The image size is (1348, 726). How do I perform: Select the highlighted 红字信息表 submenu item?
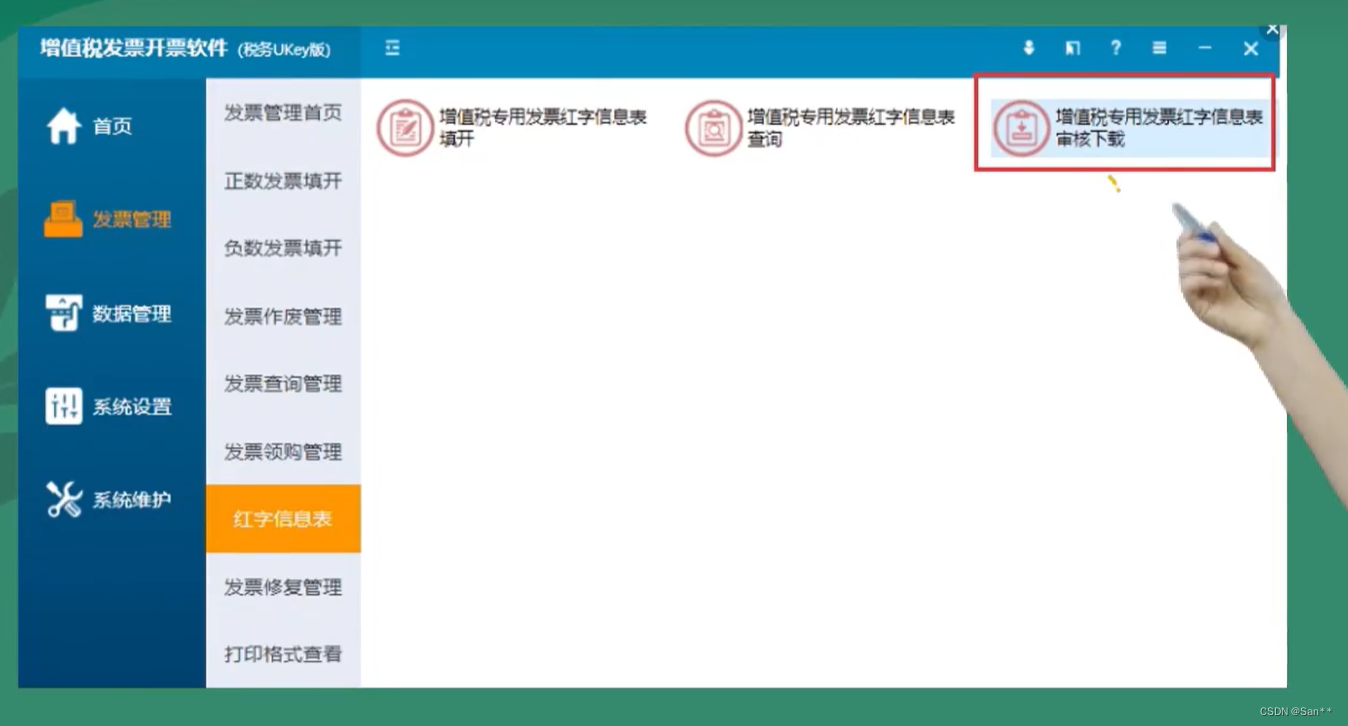[x=283, y=519]
